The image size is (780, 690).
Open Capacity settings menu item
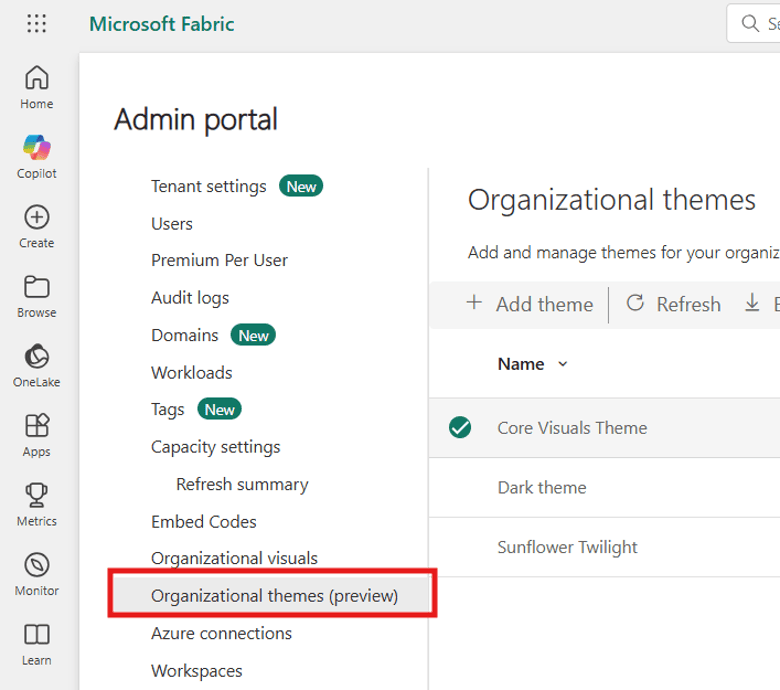point(215,447)
